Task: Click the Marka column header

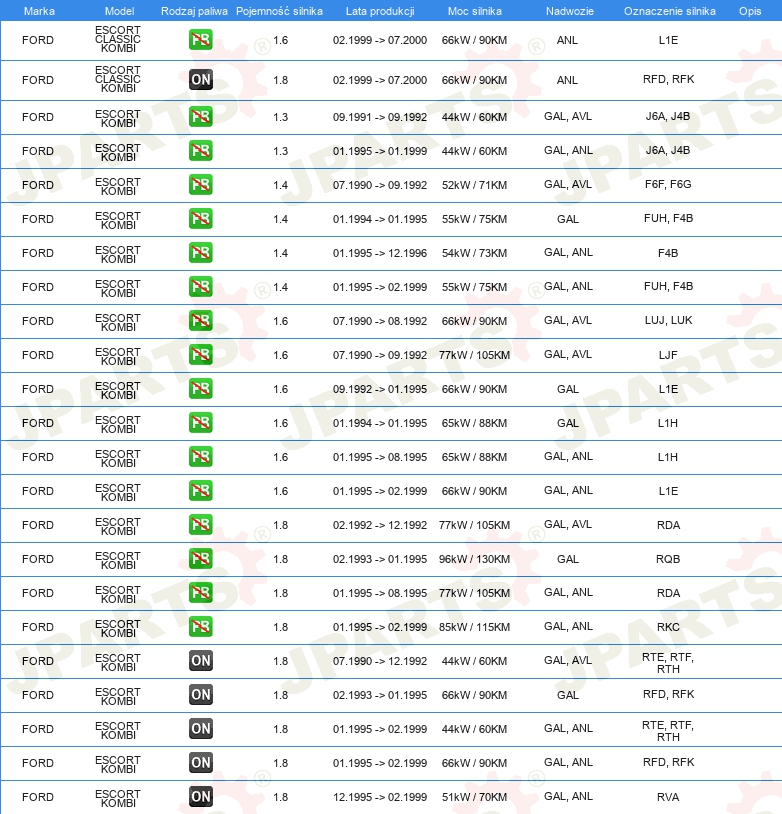Action: (x=39, y=11)
